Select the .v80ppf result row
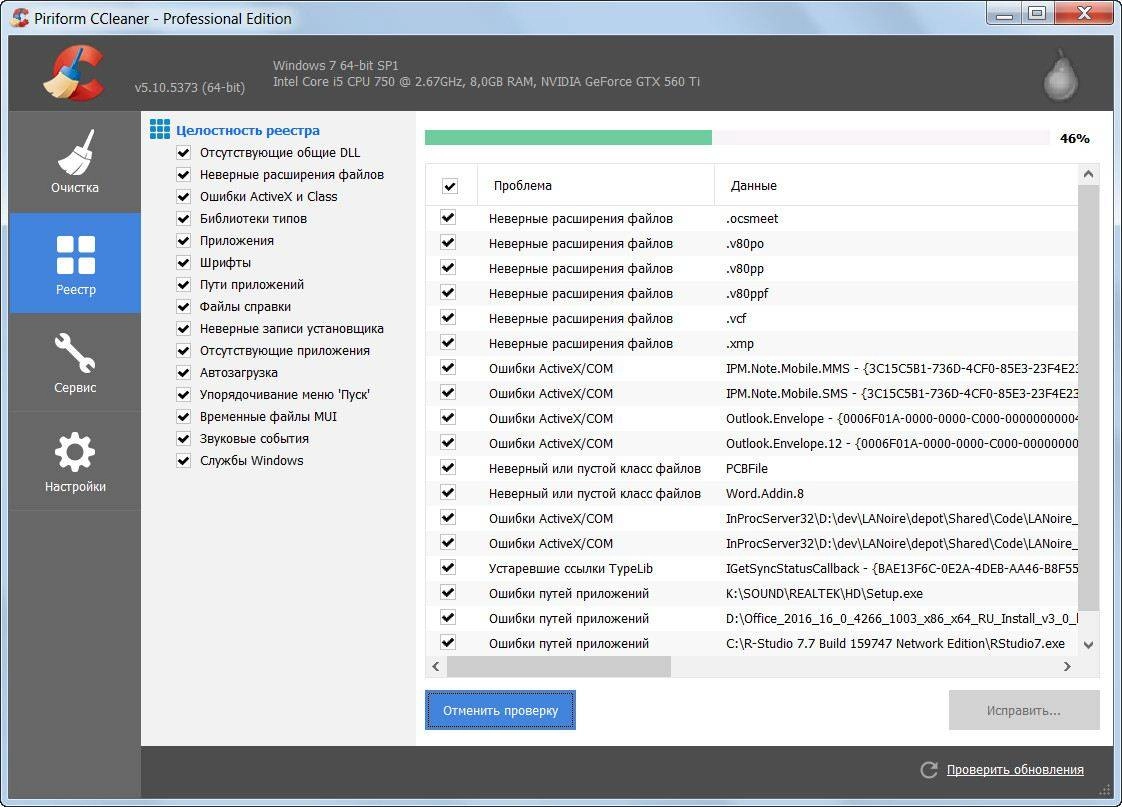1122x807 pixels. [x=751, y=293]
